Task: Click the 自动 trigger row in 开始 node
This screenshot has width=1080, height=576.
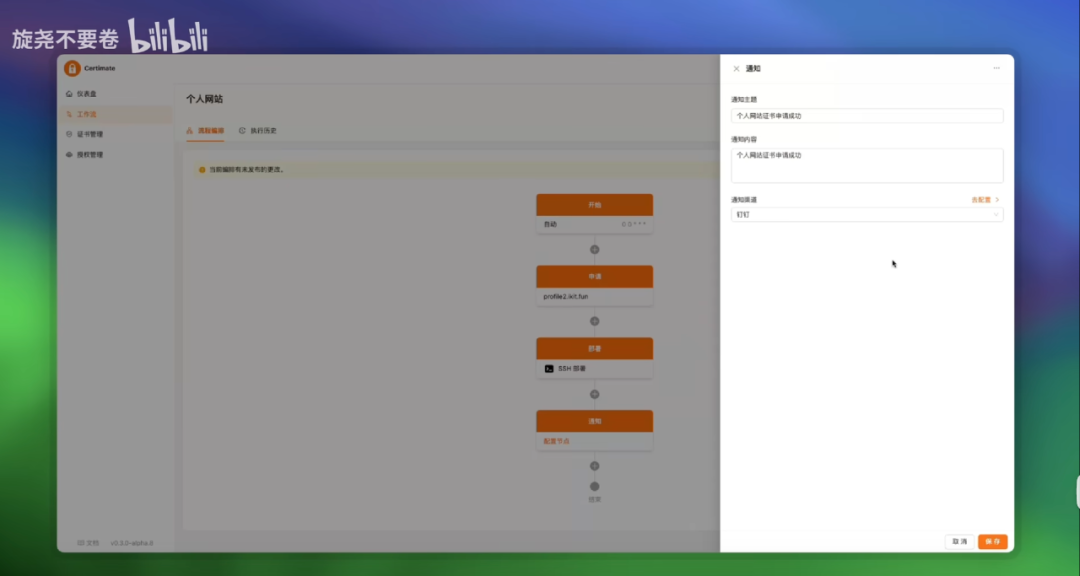Action: [594, 225]
